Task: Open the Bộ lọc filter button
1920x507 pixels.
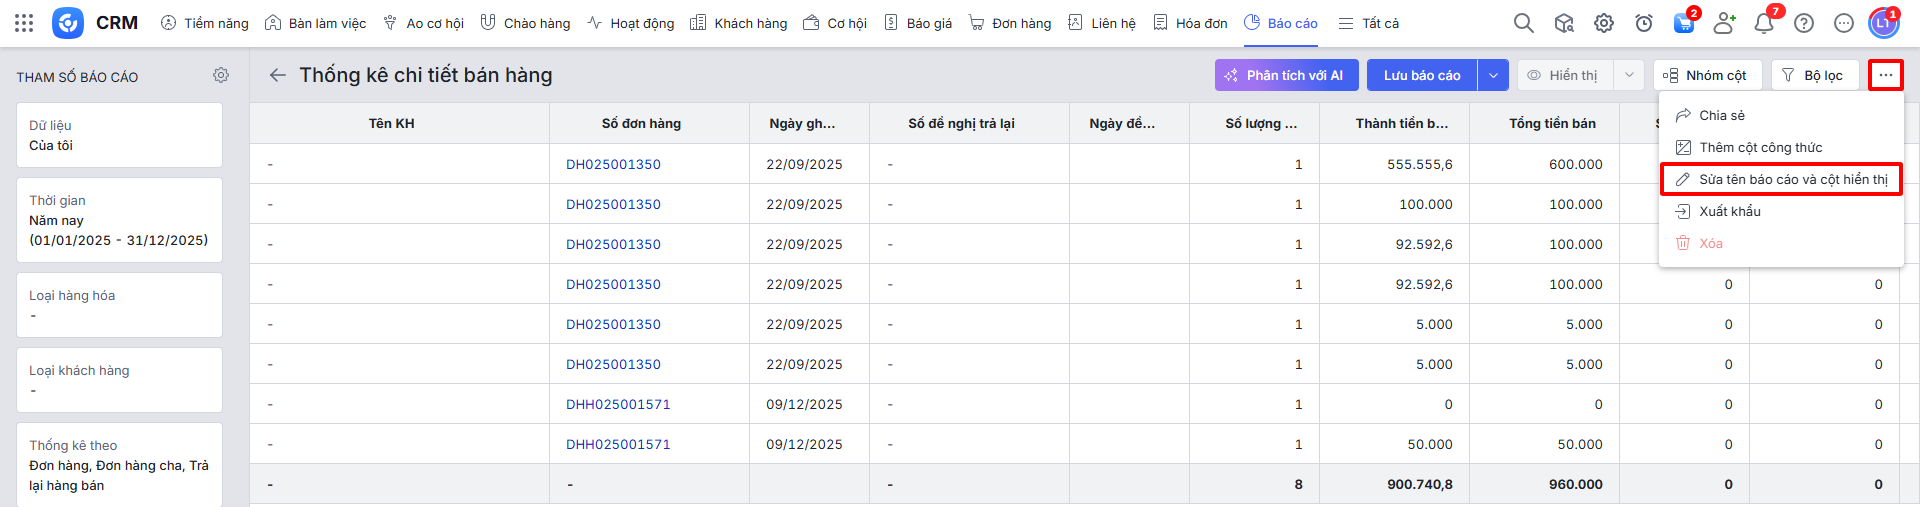Action: pos(1814,75)
